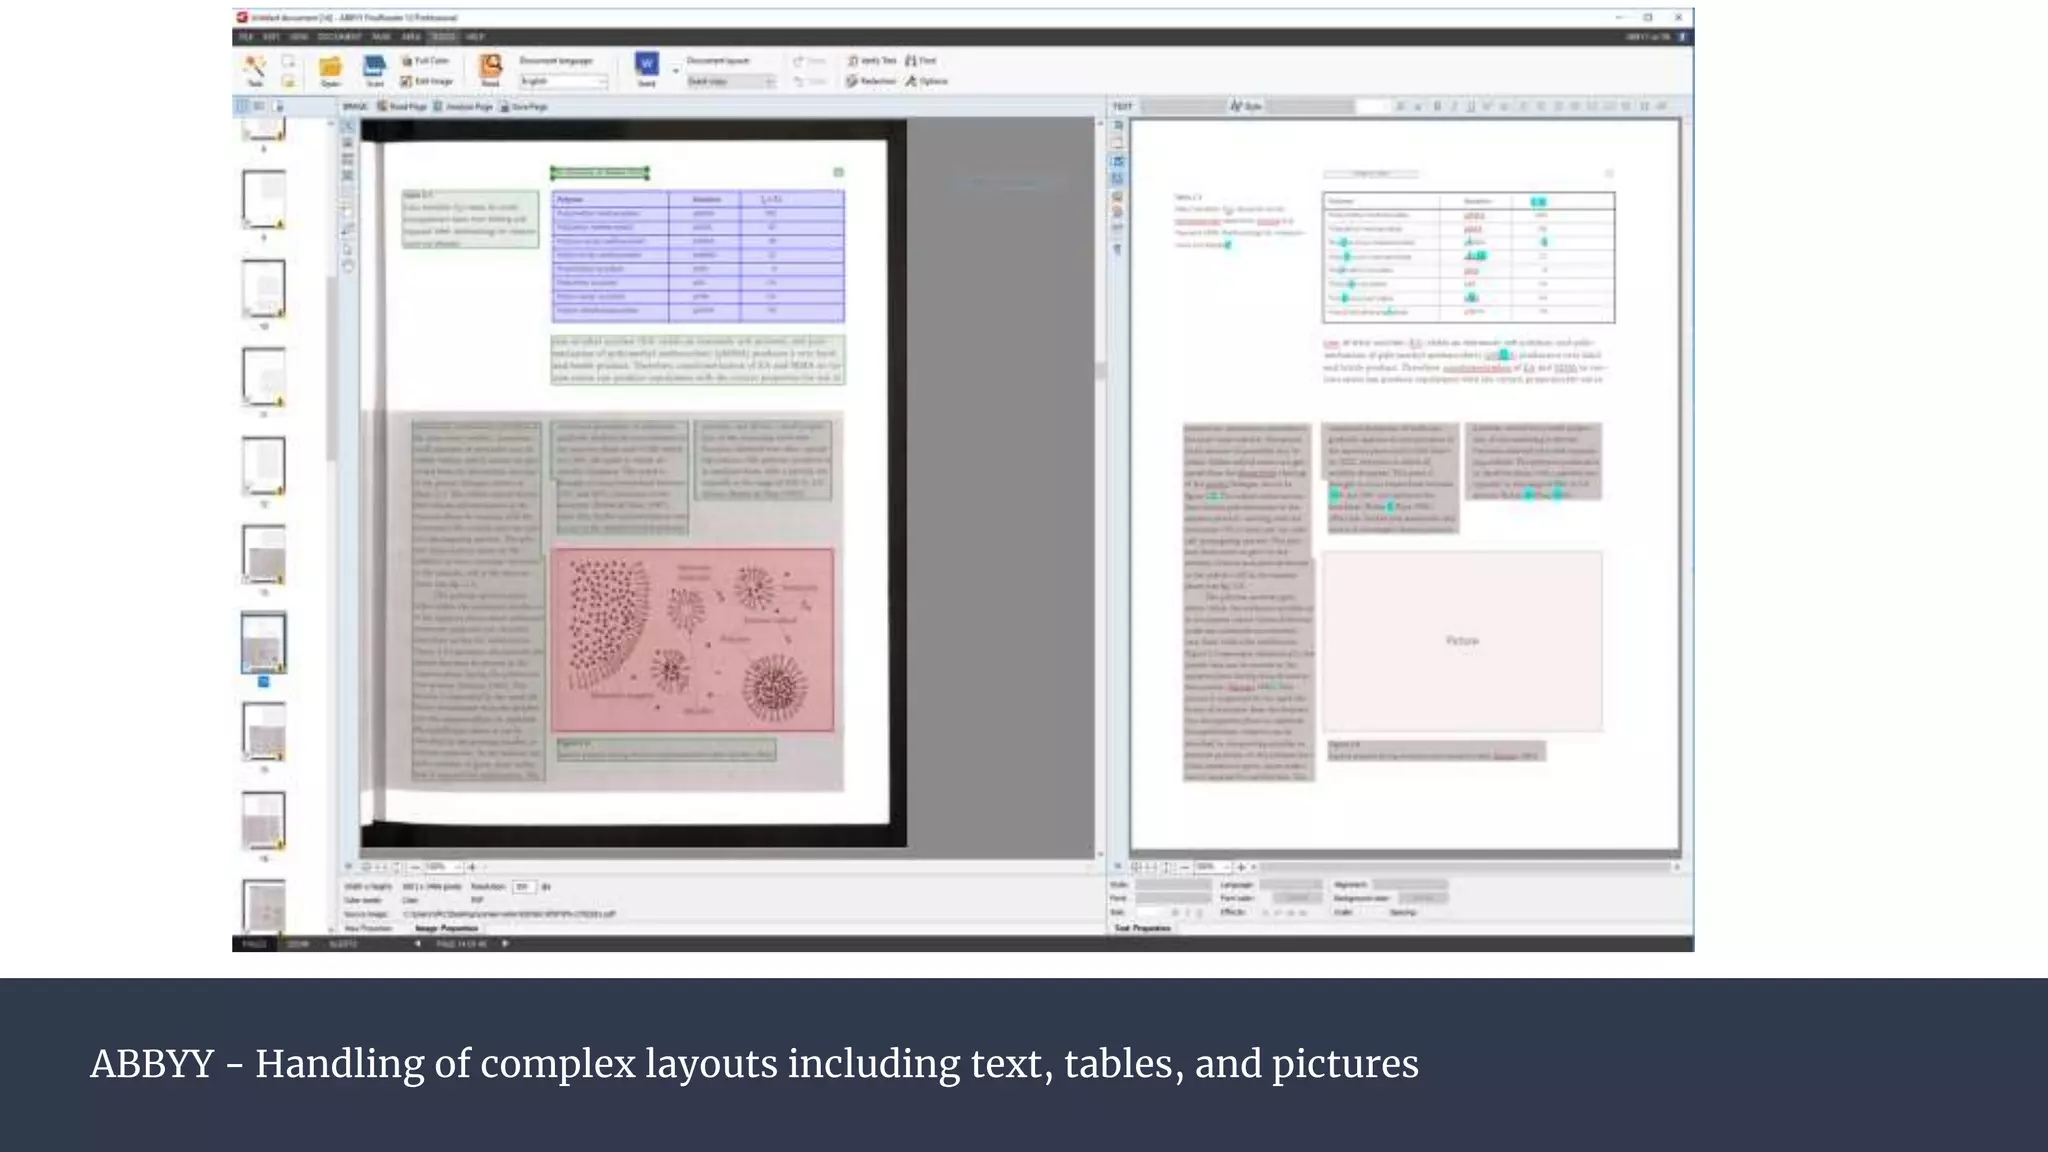The image size is (2048, 1152).
Task: Click the first icon in the Text pane sidebar
Action: (1118, 126)
